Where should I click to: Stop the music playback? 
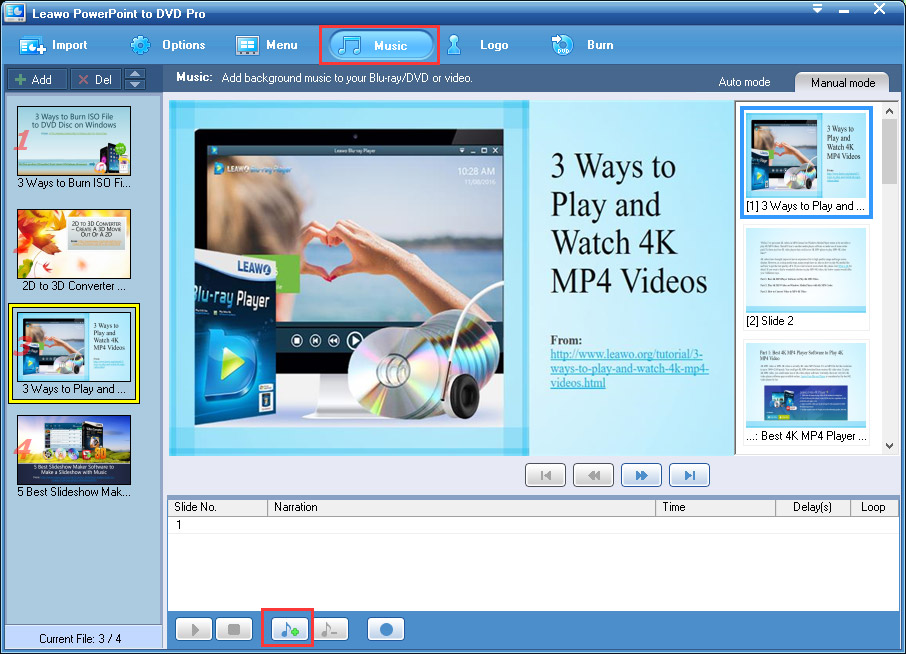pyautogui.click(x=233, y=630)
